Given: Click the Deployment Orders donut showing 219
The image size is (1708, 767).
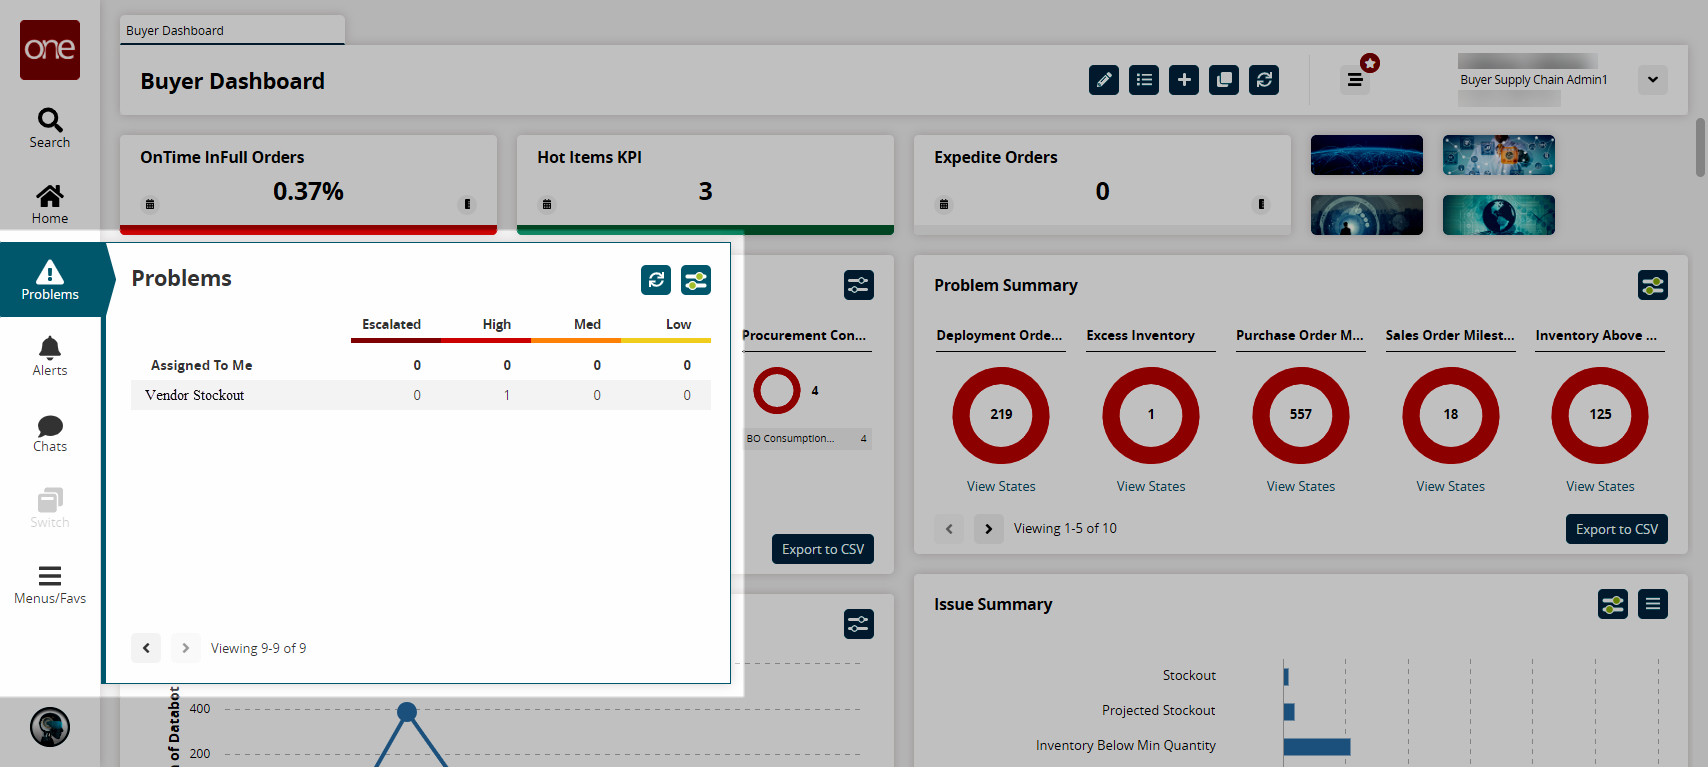Looking at the screenshot, I should click(1001, 415).
